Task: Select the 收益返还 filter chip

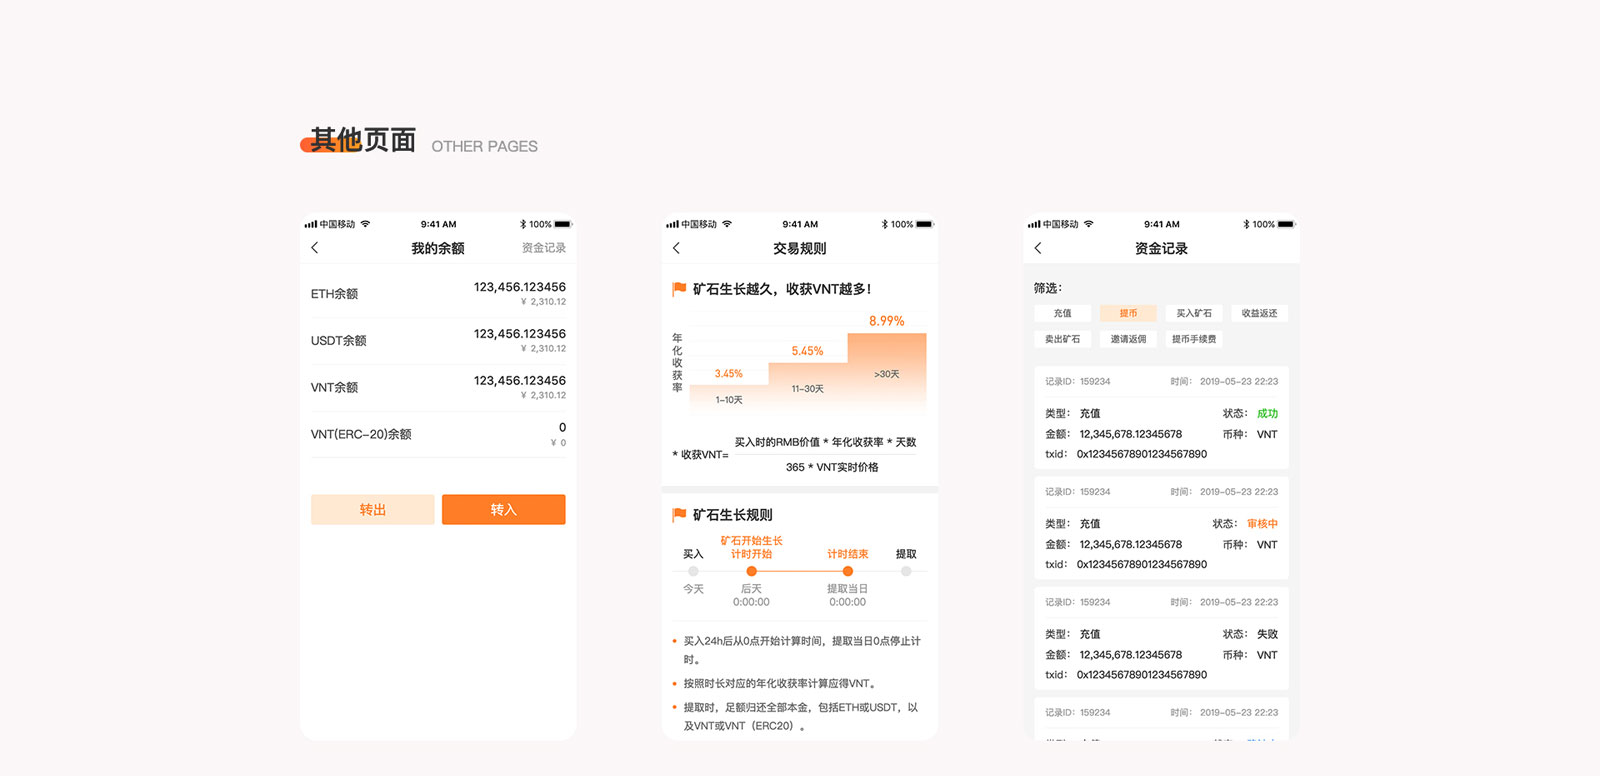Action: pos(1259,313)
